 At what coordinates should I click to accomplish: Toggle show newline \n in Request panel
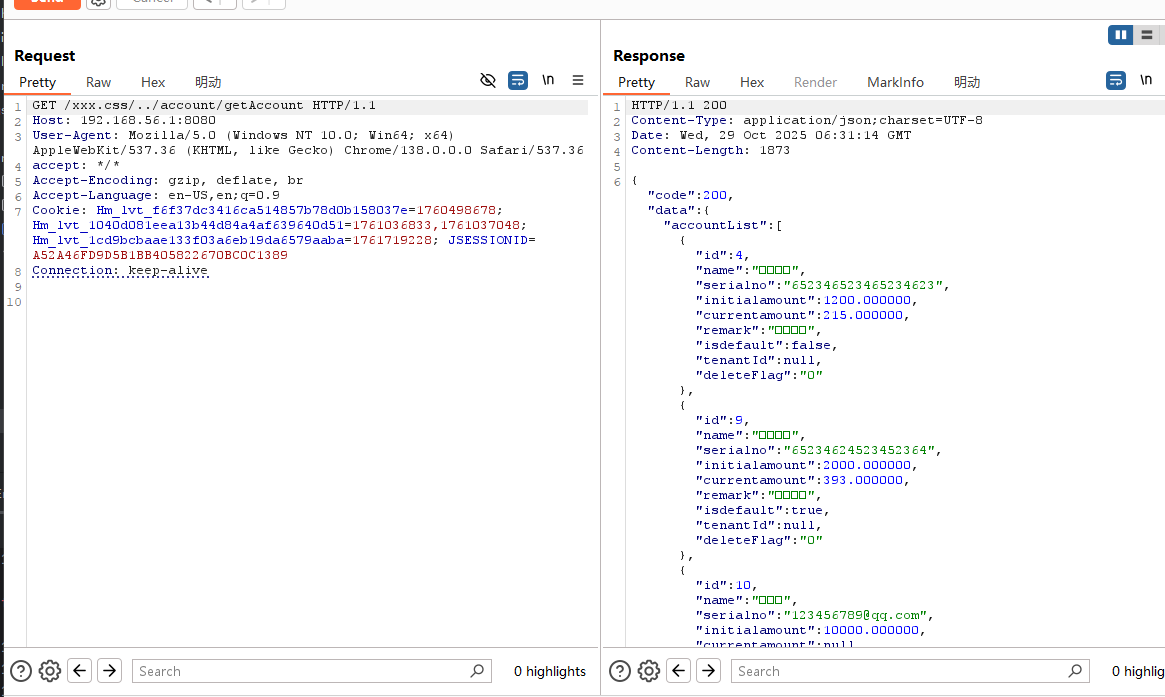(548, 80)
